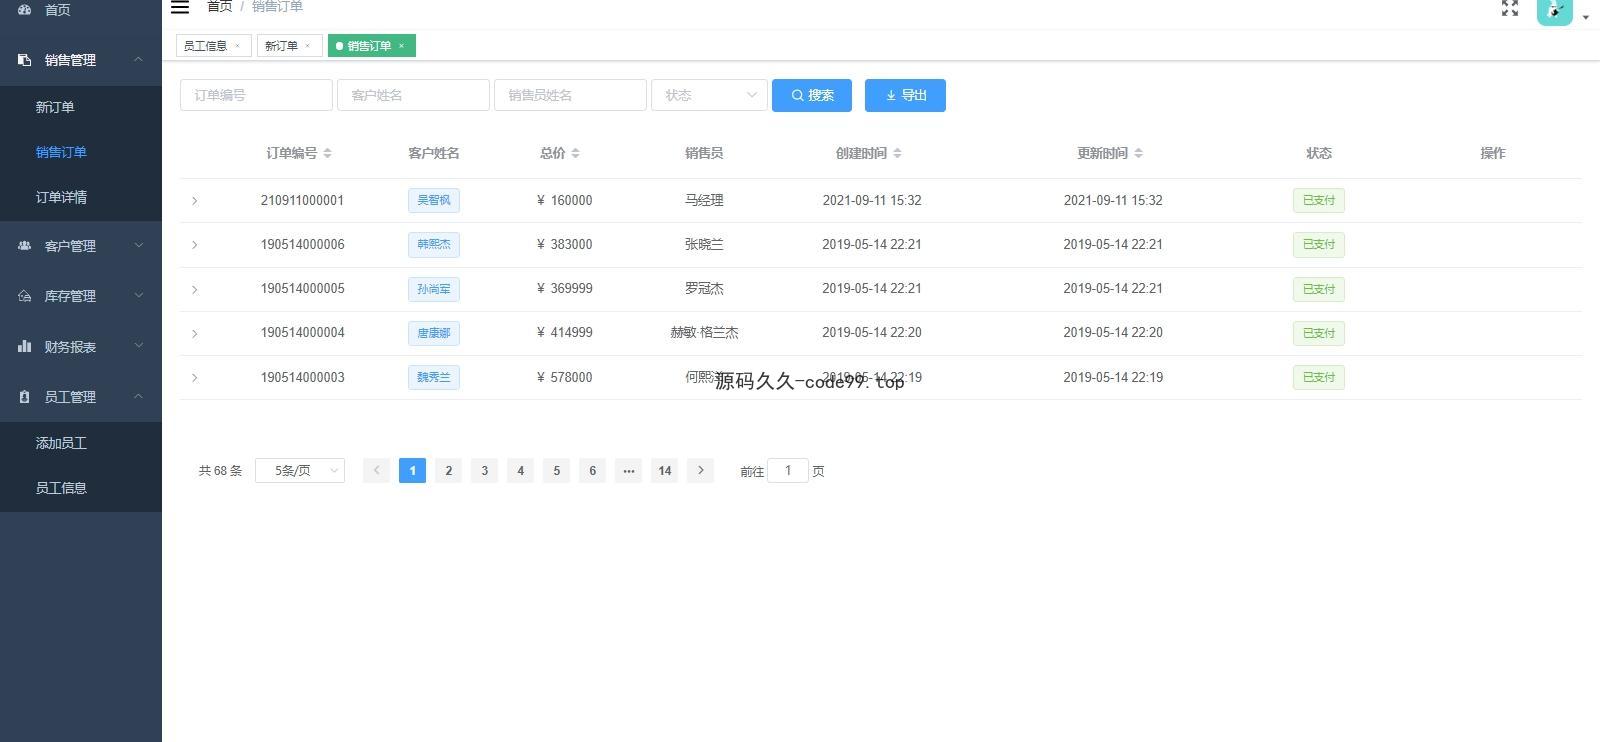Screen dimensions: 1600x742
Task: Click customer tag 孙尚军
Action: coord(434,289)
